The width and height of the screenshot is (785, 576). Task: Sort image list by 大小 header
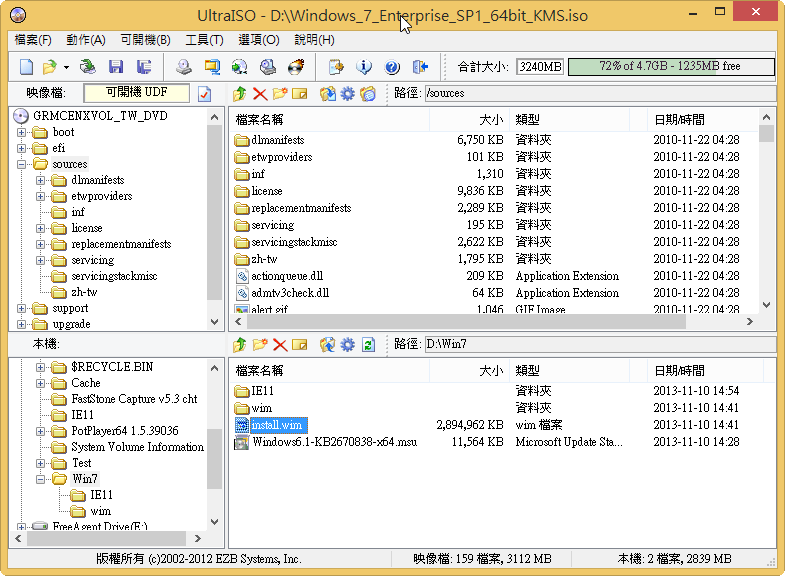pos(470,120)
